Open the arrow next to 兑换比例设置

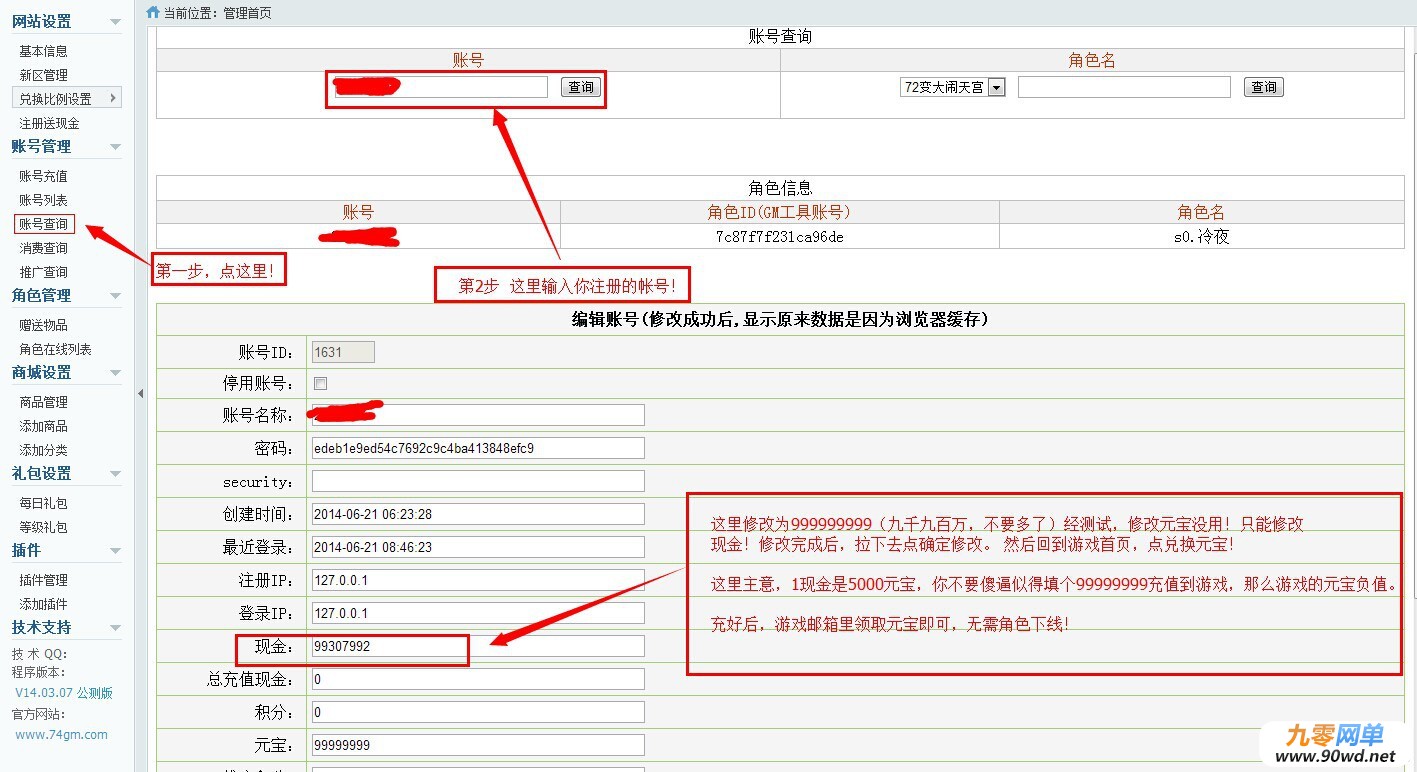coord(112,98)
